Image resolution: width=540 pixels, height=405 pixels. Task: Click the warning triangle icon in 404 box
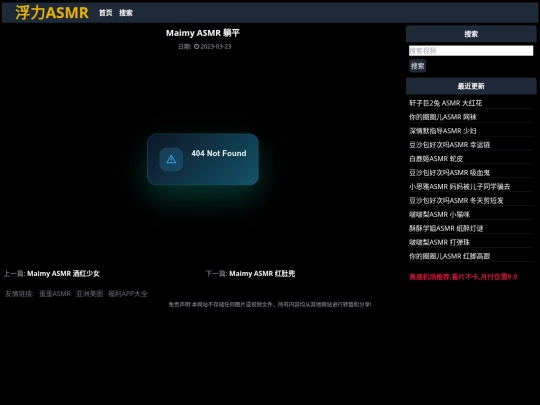click(x=171, y=159)
